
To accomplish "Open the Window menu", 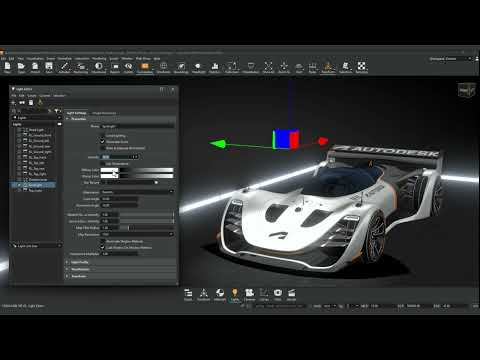I will pyautogui.click(x=127, y=58).
